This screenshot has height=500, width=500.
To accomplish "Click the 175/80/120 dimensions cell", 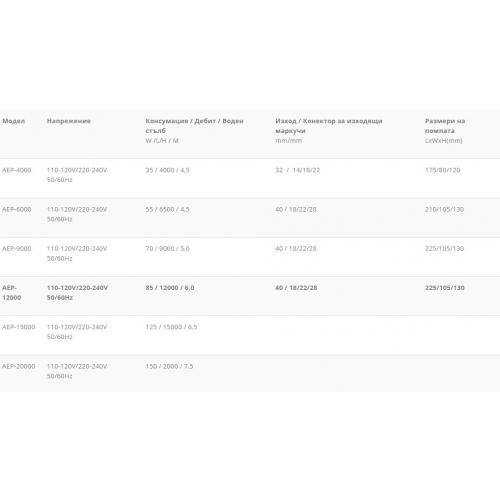I will 442,170.
